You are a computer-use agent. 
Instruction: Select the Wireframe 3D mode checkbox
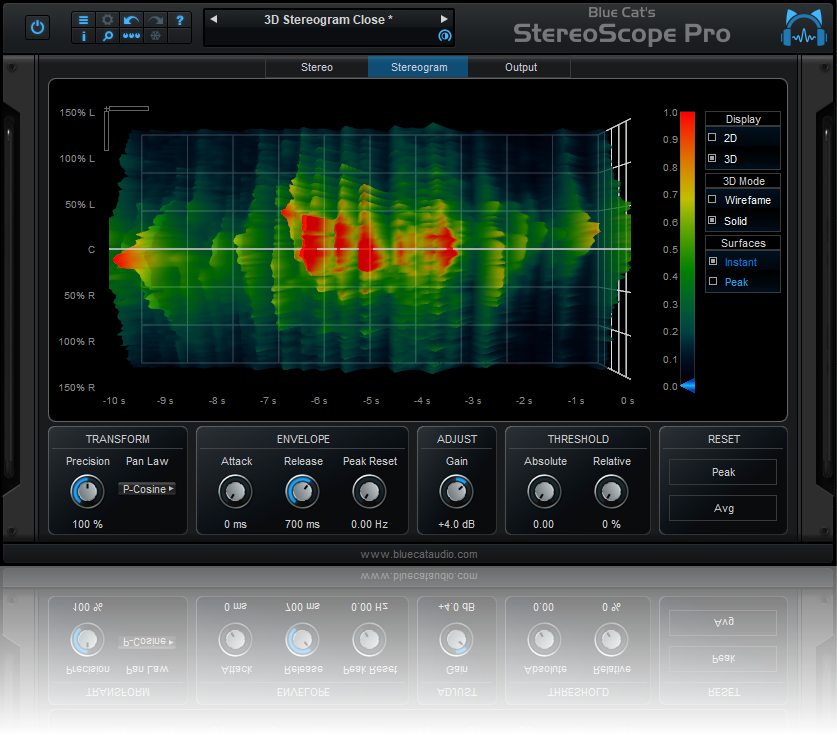click(713, 200)
